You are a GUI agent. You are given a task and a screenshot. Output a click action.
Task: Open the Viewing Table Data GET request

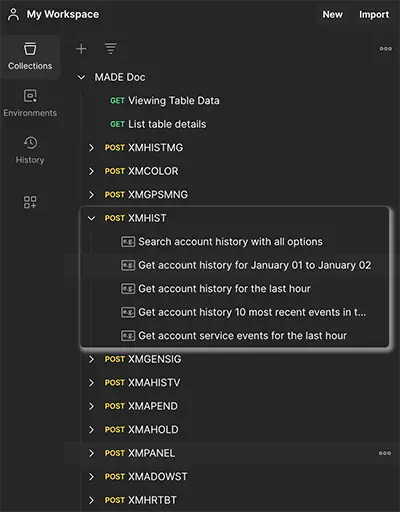click(x=165, y=101)
